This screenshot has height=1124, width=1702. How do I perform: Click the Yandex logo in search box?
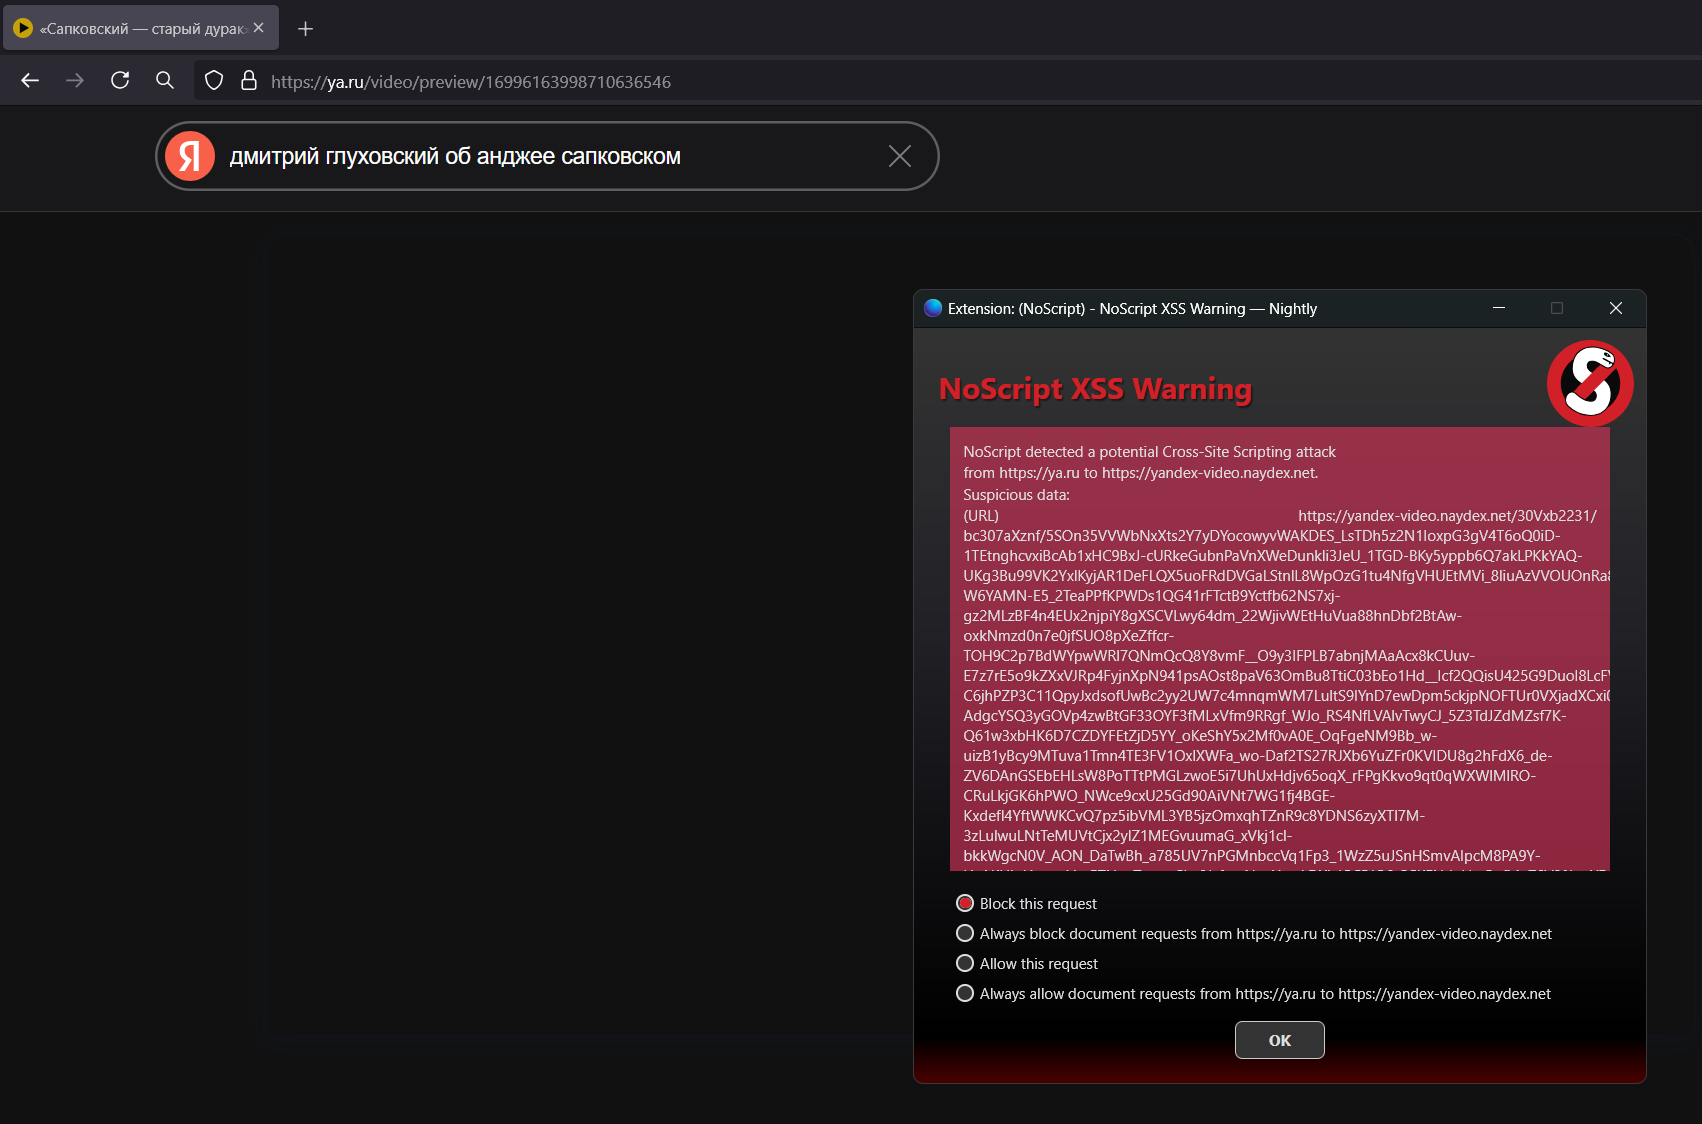[190, 156]
